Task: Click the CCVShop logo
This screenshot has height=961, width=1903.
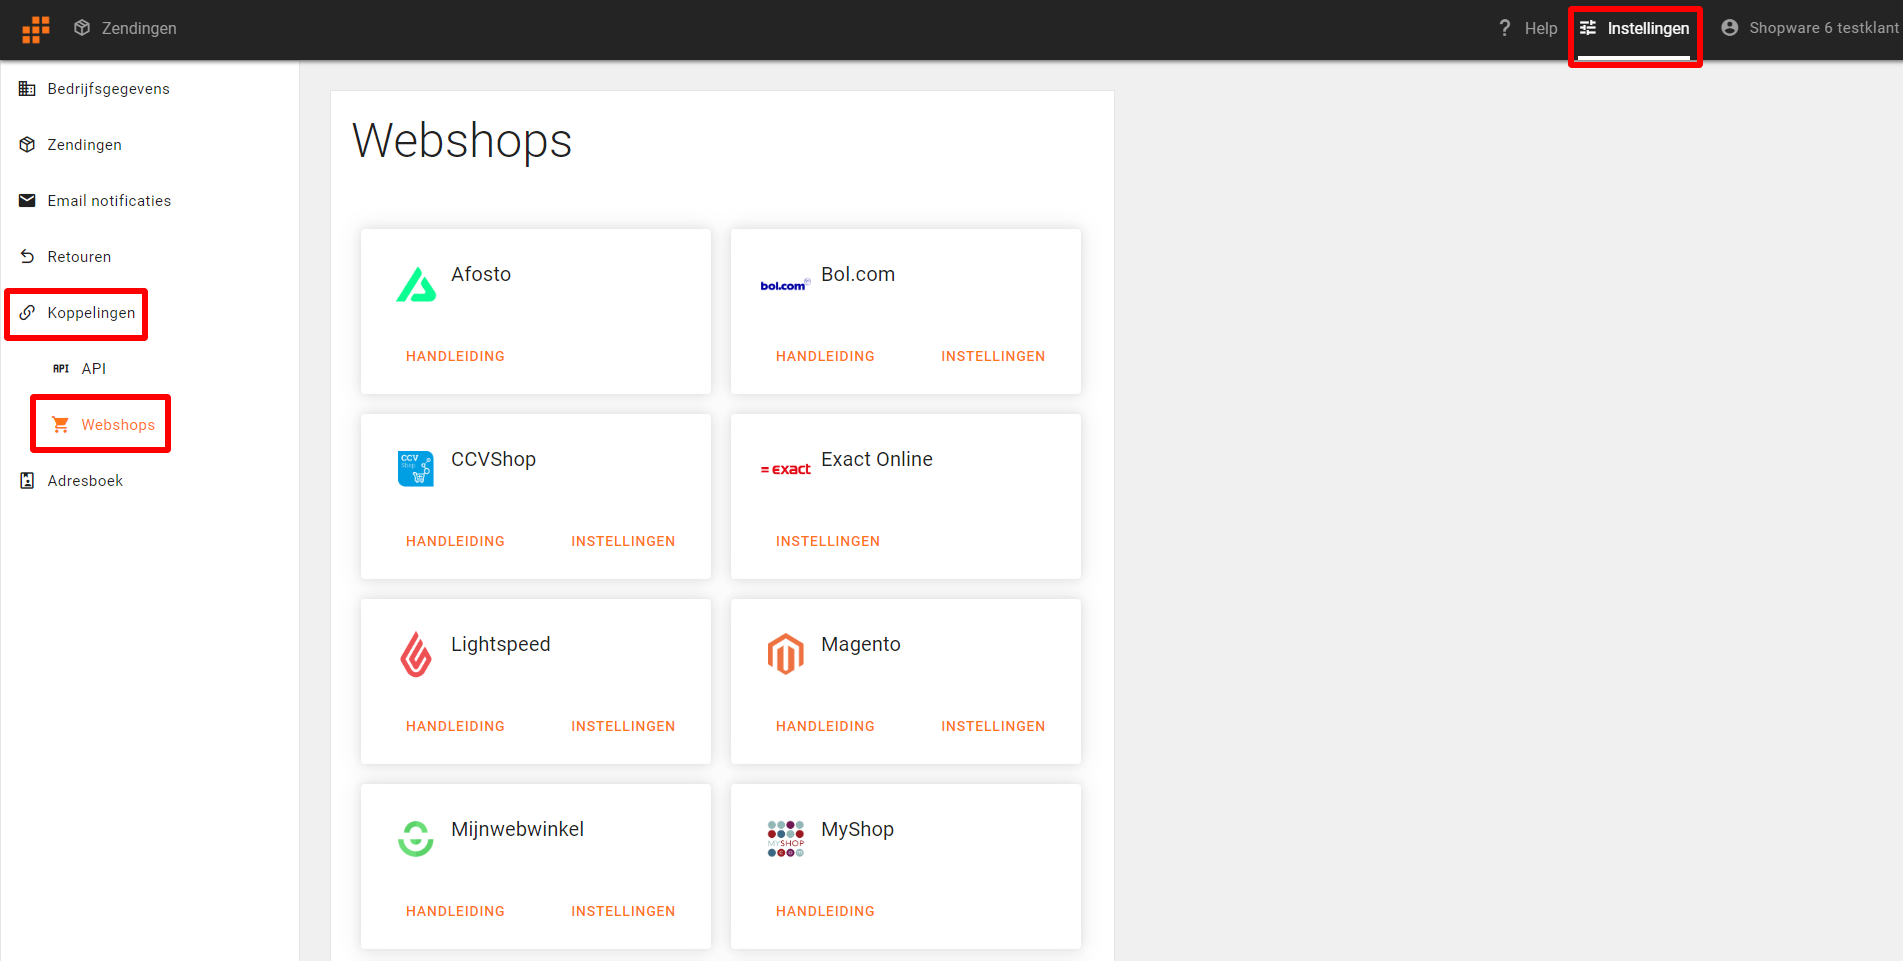Action: 416,469
